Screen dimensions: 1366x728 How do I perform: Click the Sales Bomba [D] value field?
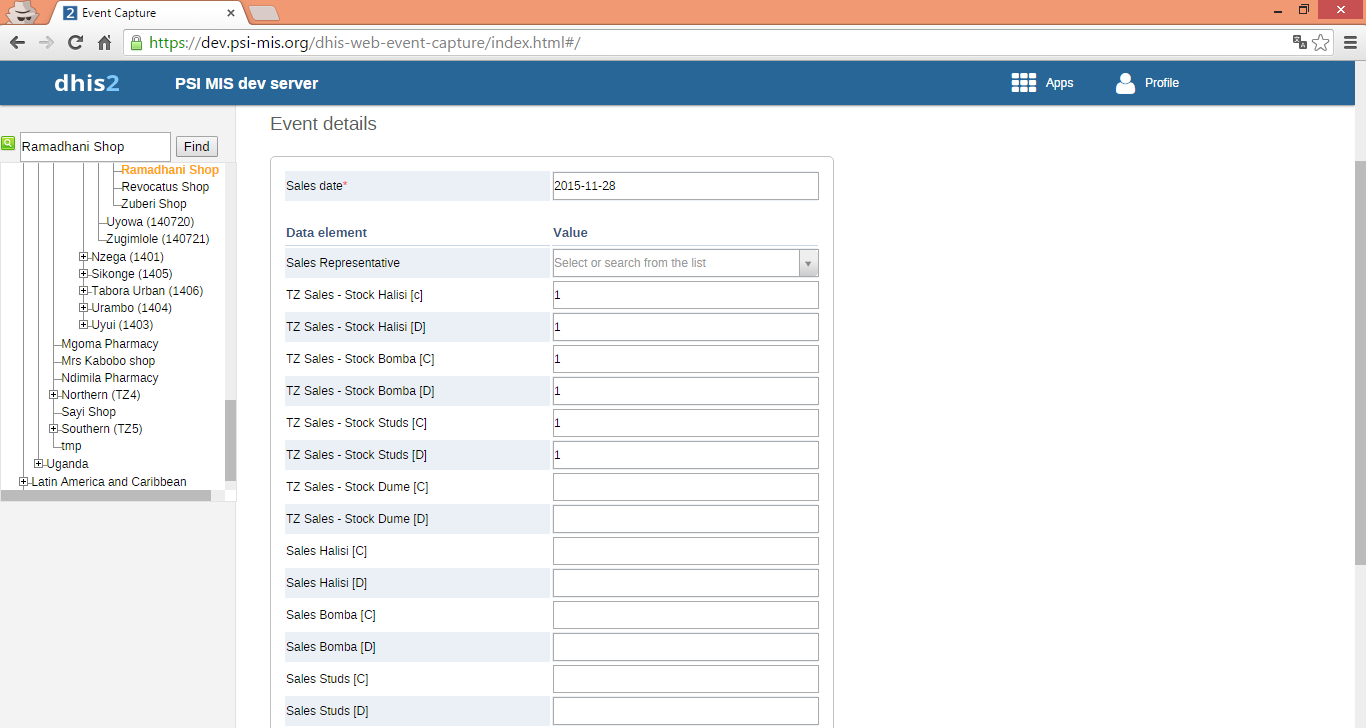[686, 647]
